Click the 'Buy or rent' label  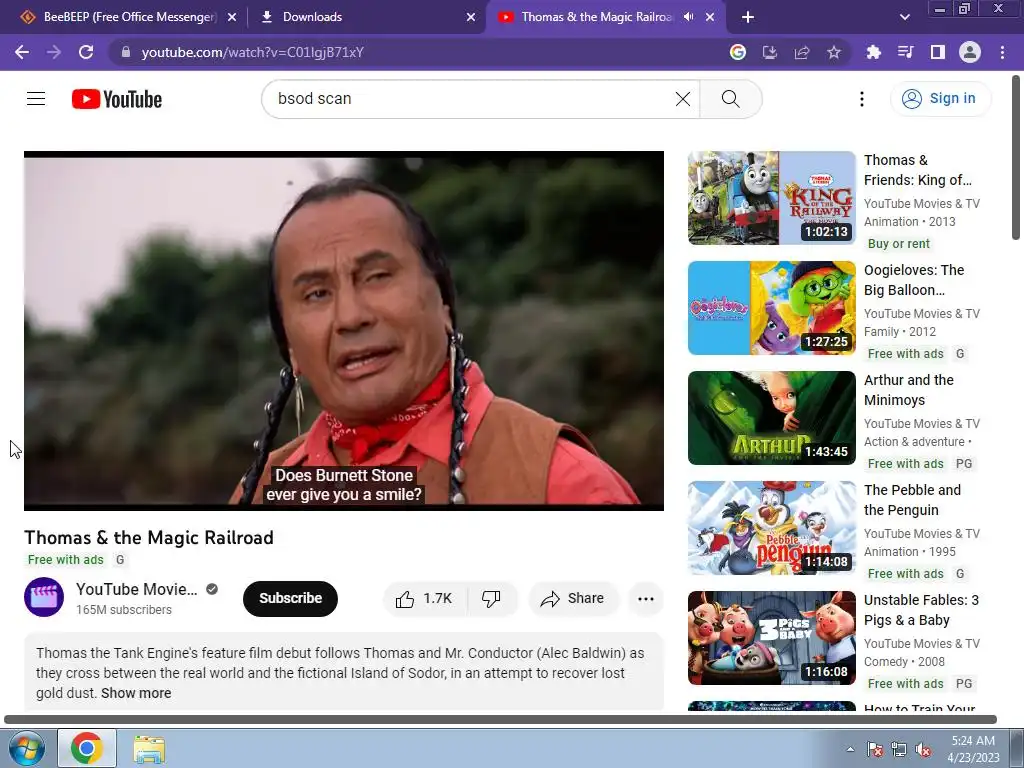coord(899,244)
